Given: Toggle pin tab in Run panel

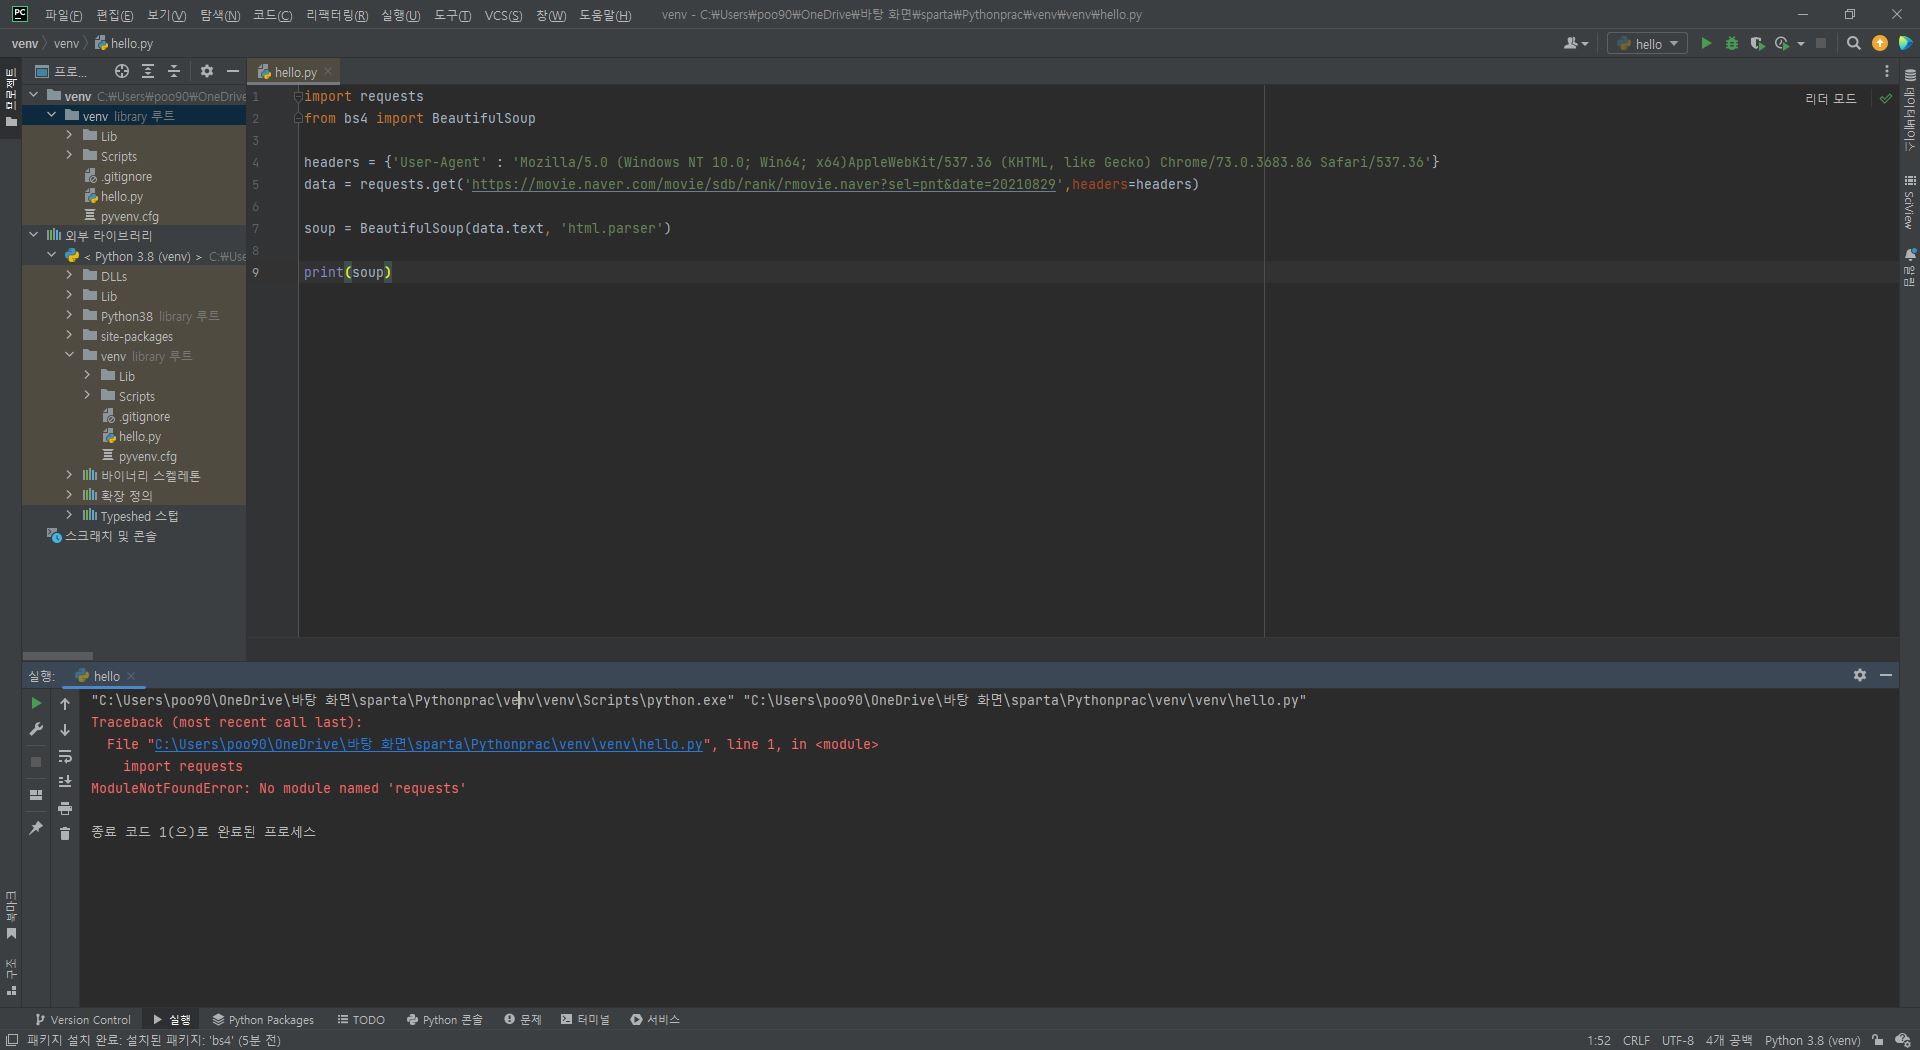Looking at the screenshot, I should pos(36,828).
